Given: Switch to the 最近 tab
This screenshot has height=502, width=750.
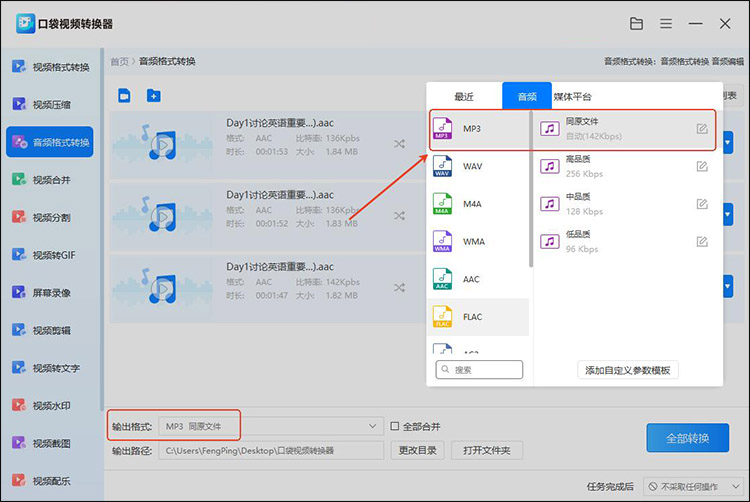Looking at the screenshot, I should coord(464,97).
